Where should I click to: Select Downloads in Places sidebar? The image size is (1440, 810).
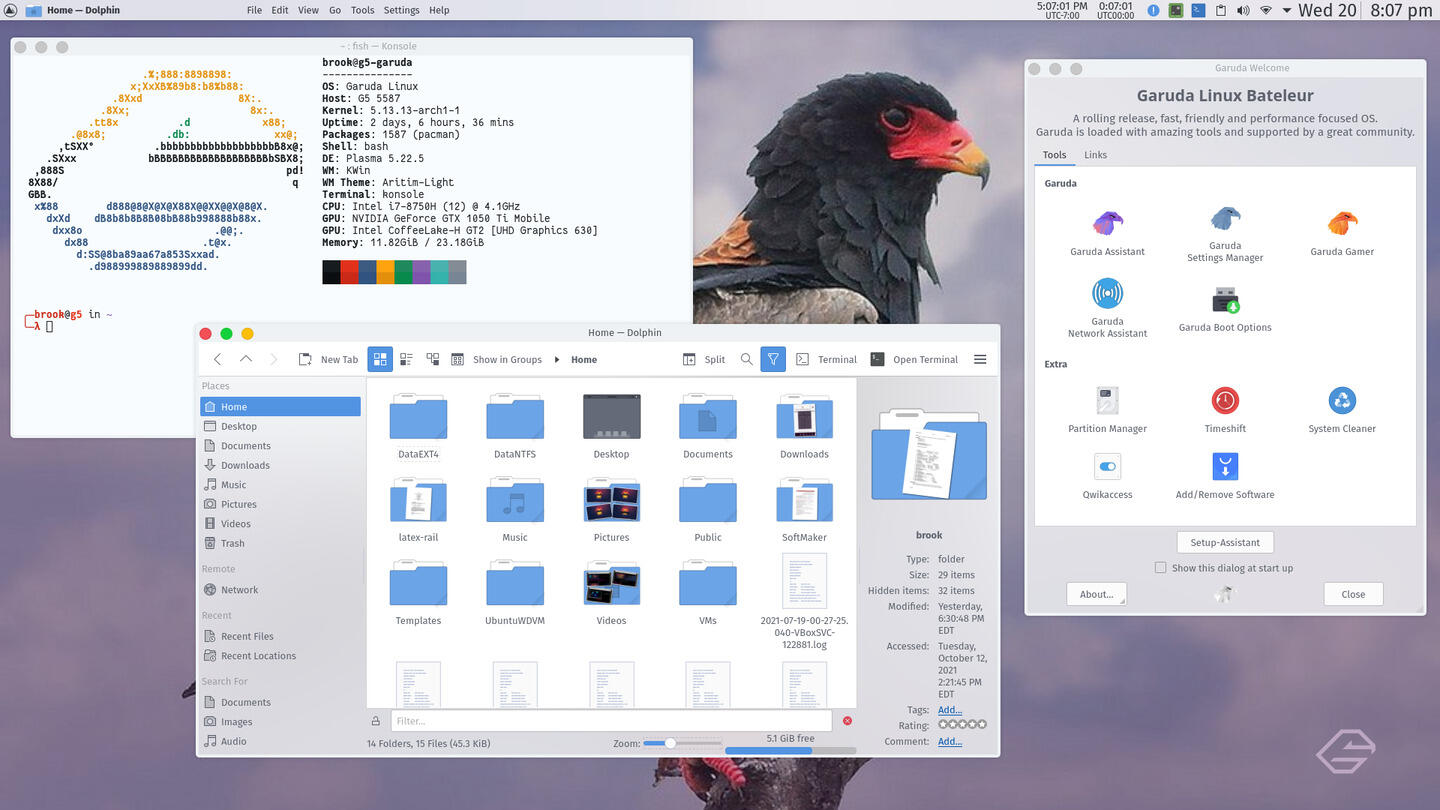[280, 465]
